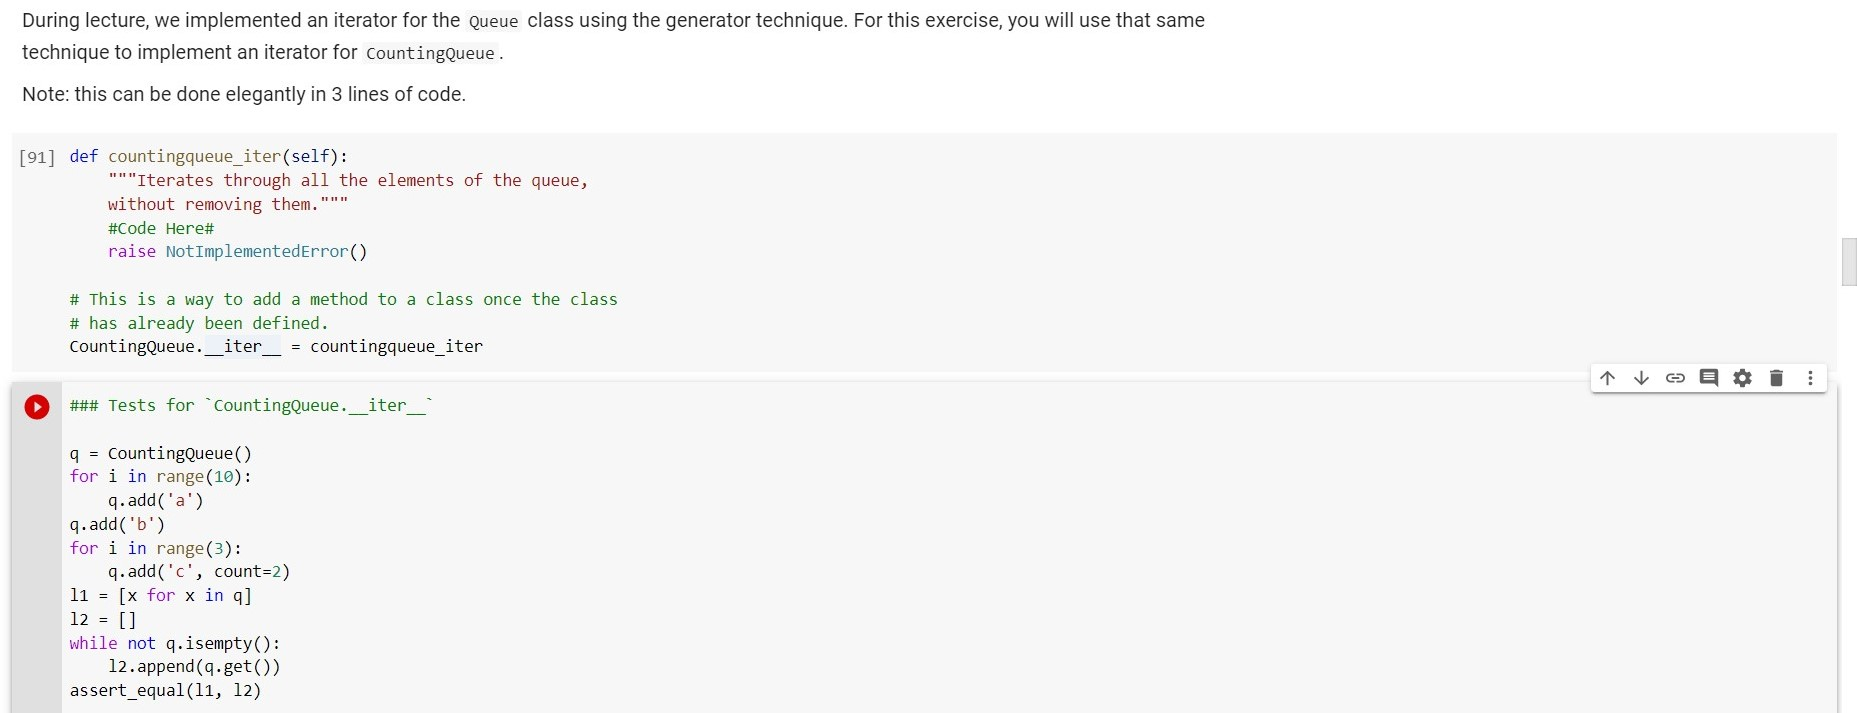Click the execution count indicator [91]
The height and width of the screenshot is (713, 1857).
click(x=37, y=157)
